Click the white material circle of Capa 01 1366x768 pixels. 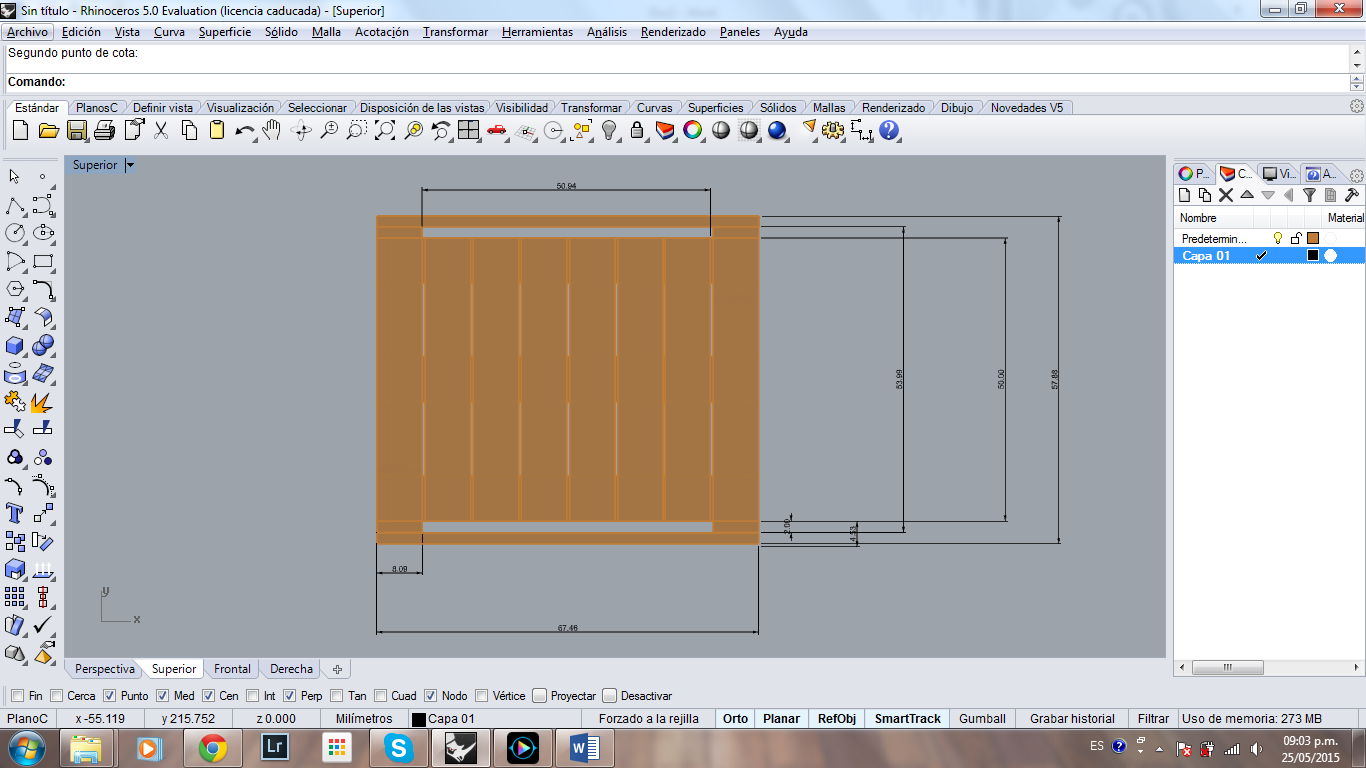coord(1330,256)
